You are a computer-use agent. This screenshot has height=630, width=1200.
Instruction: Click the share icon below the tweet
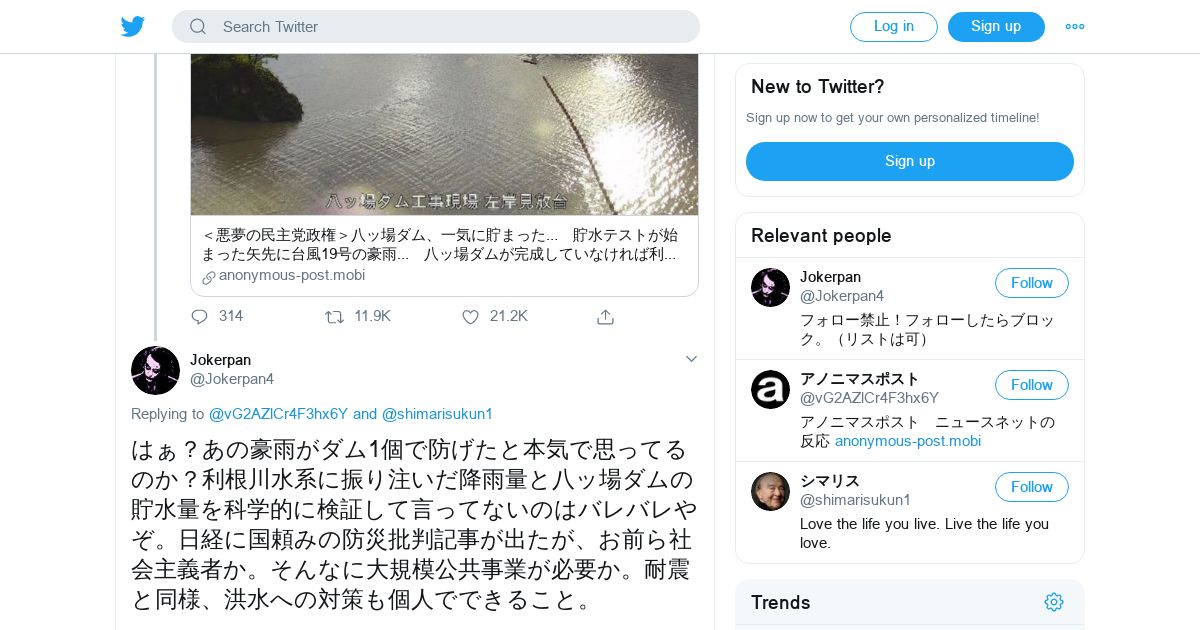605,316
